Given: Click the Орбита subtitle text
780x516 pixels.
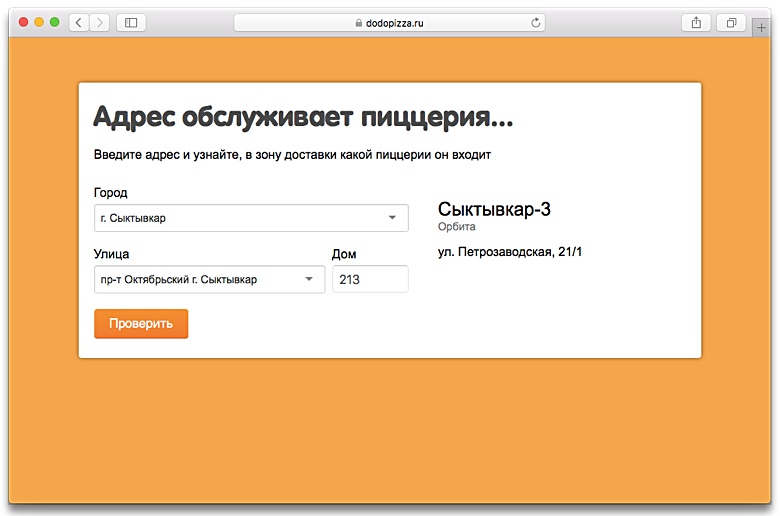Looking at the screenshot, I should [x=457, y=227].
